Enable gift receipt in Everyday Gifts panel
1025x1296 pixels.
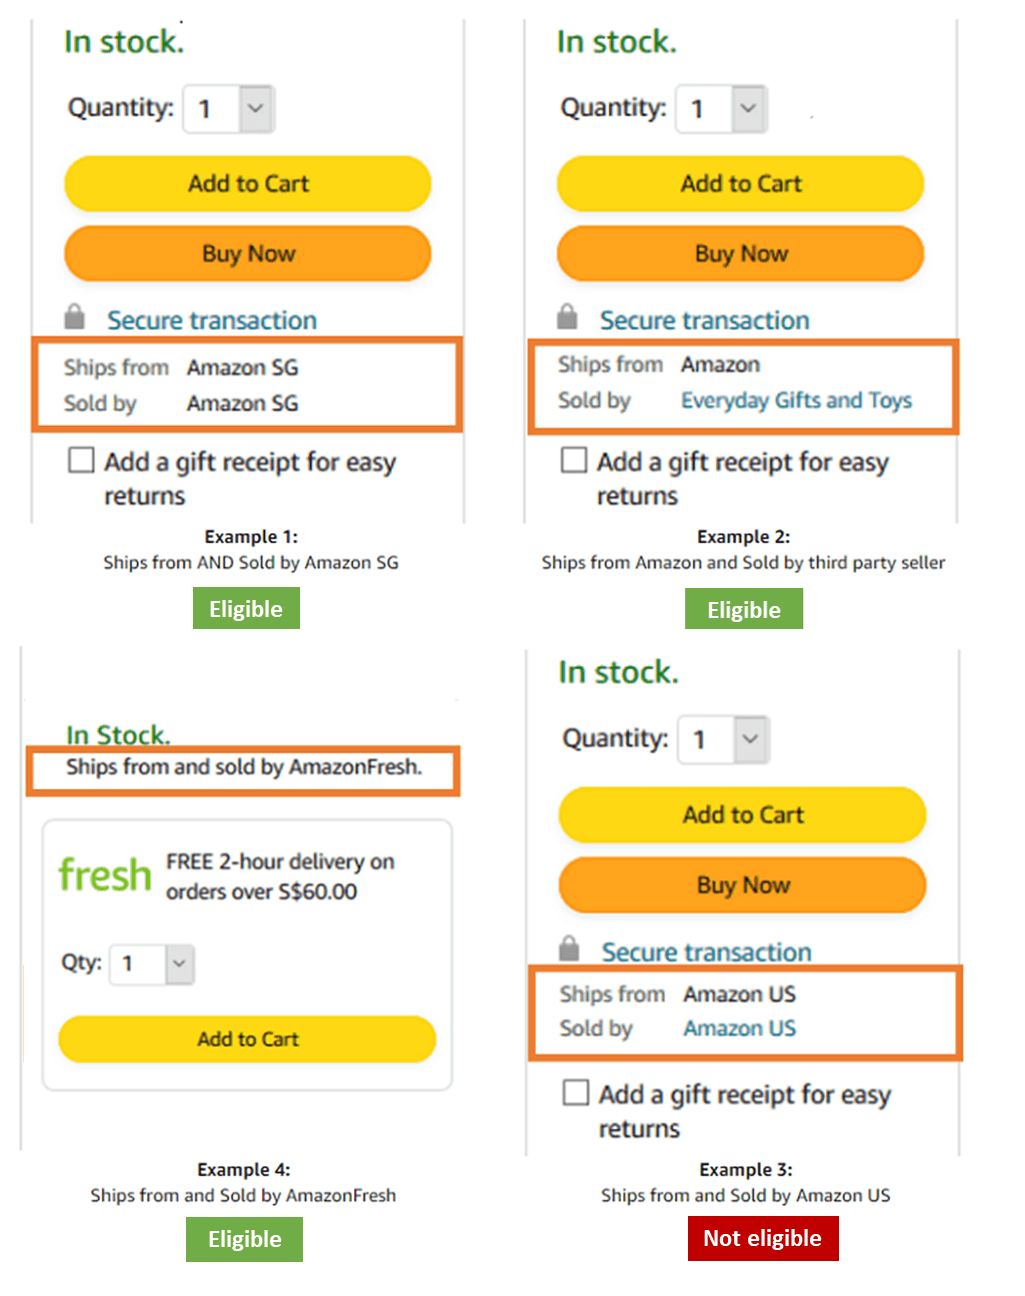[x=574, y=461]
